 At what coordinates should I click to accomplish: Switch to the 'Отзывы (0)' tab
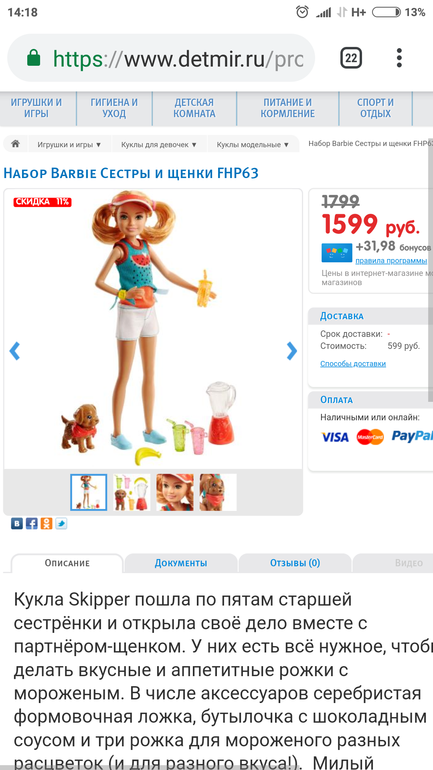pyautogui.click(x=295, y=563)
